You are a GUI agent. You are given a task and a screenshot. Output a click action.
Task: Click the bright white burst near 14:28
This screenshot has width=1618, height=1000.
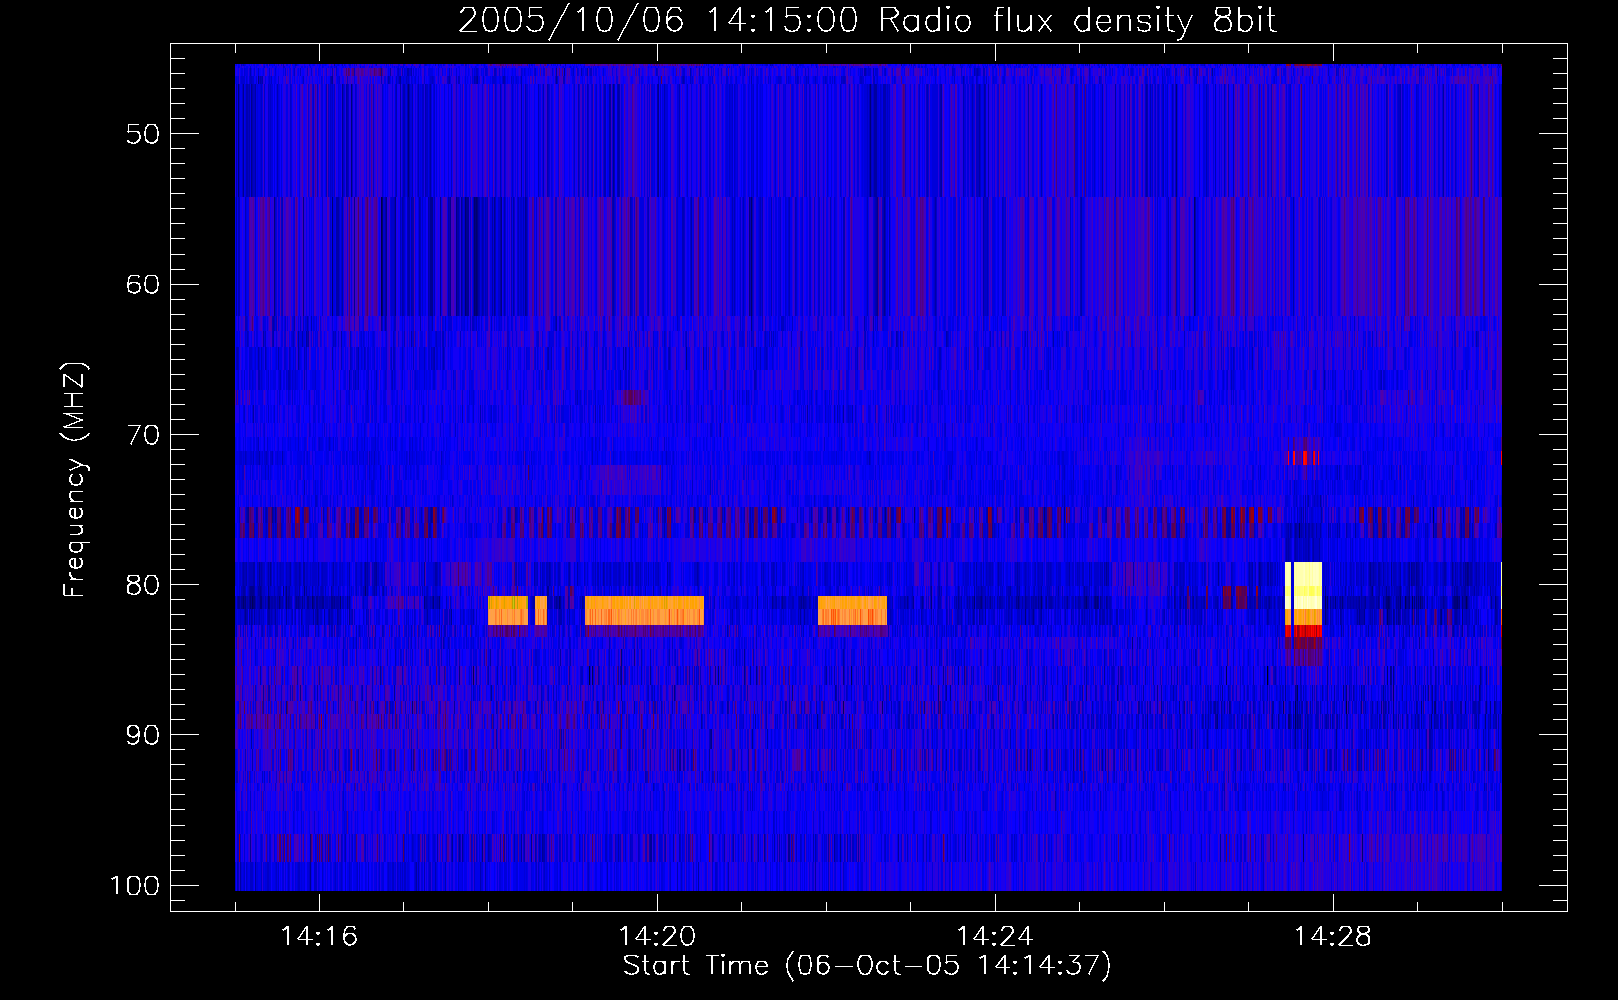pos(1303,586)
